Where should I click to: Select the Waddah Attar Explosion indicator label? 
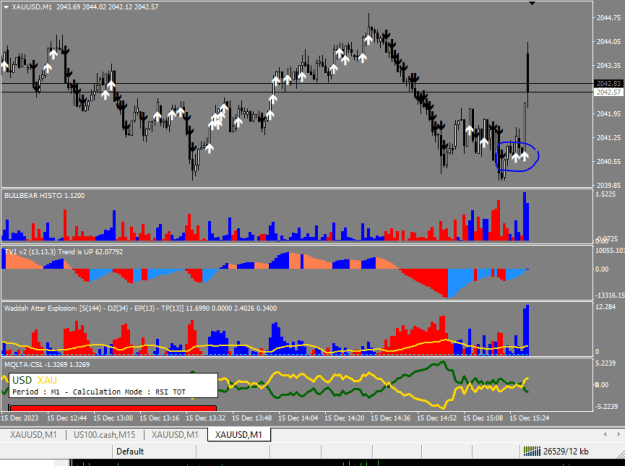click(140, 308)
